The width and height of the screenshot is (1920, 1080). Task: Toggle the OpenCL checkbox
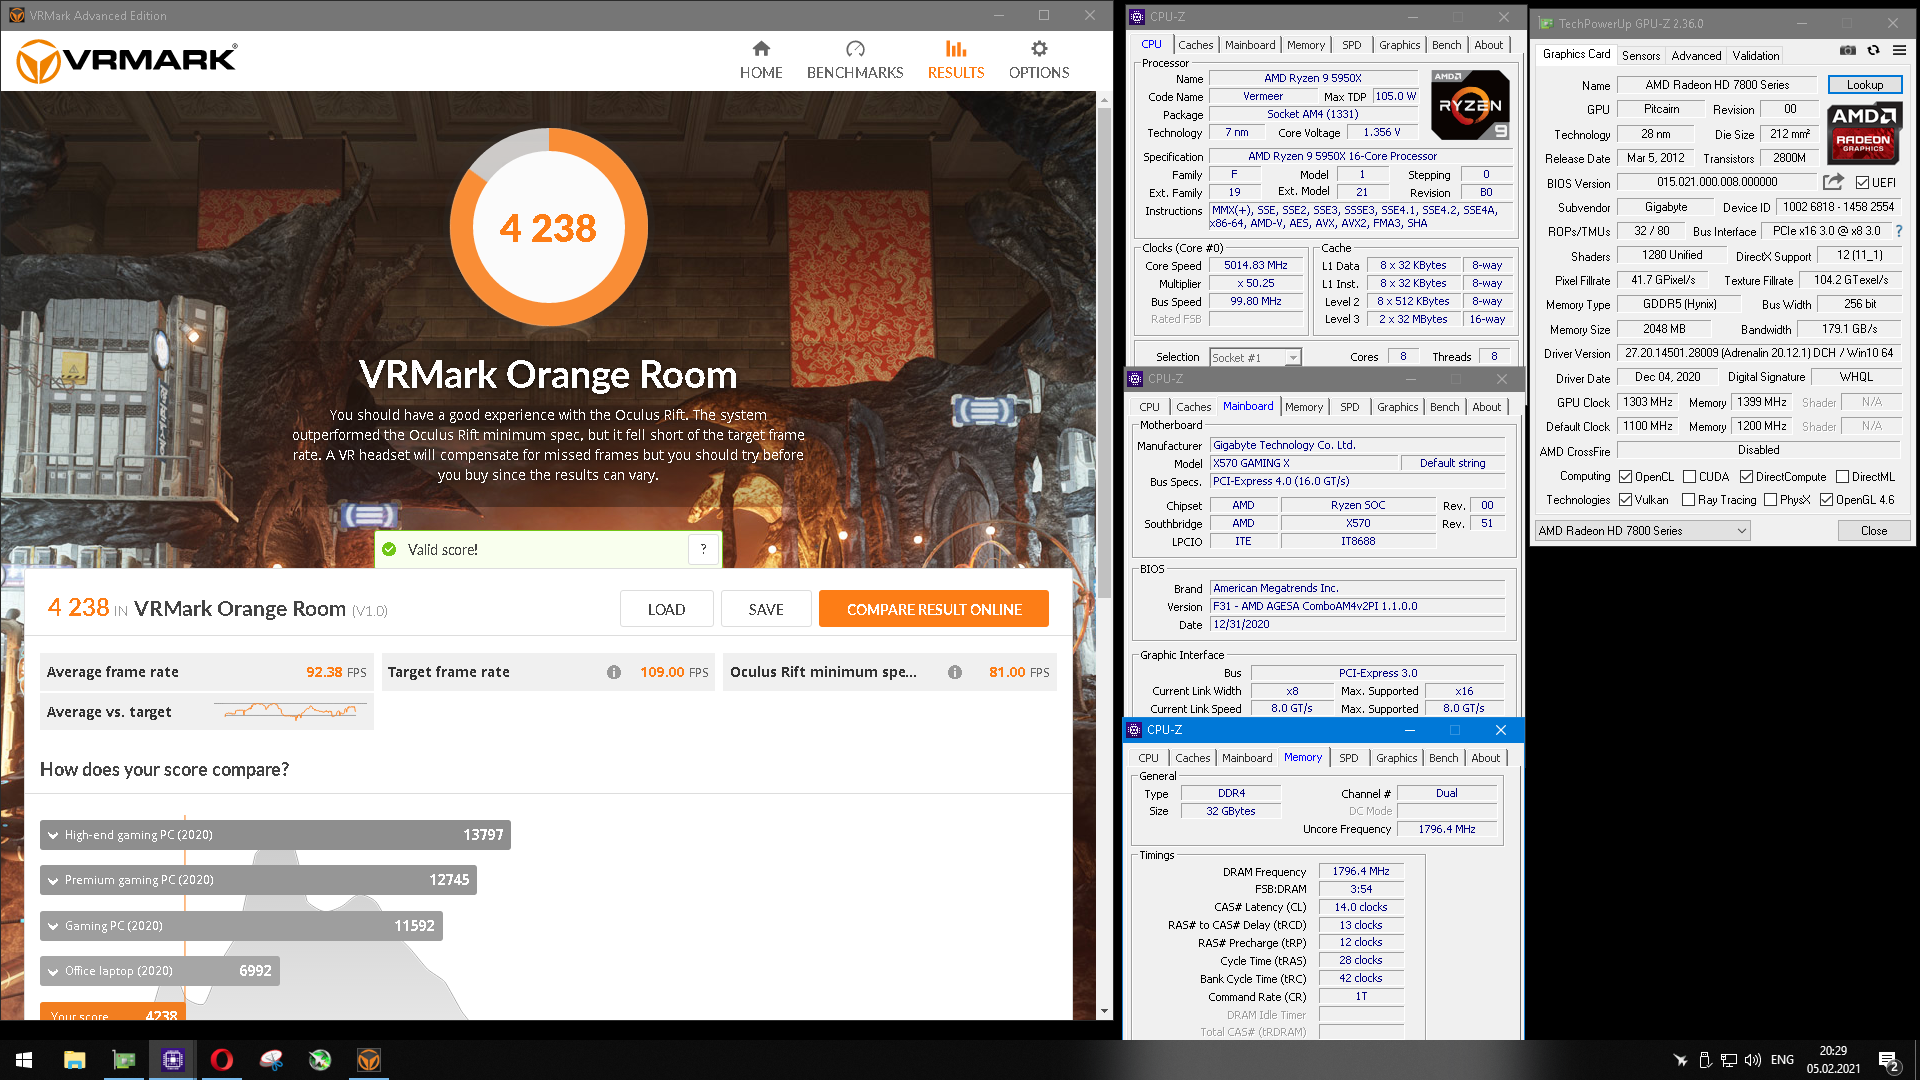[x=1626, y=477]
